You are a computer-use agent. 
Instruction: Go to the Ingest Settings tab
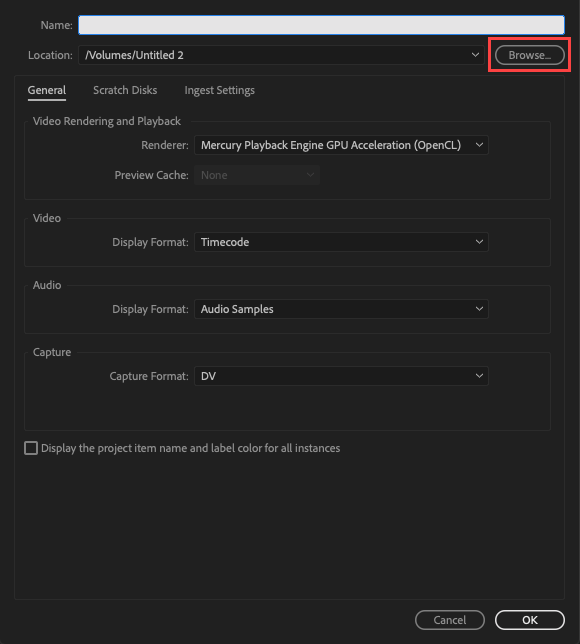[219, 90]
